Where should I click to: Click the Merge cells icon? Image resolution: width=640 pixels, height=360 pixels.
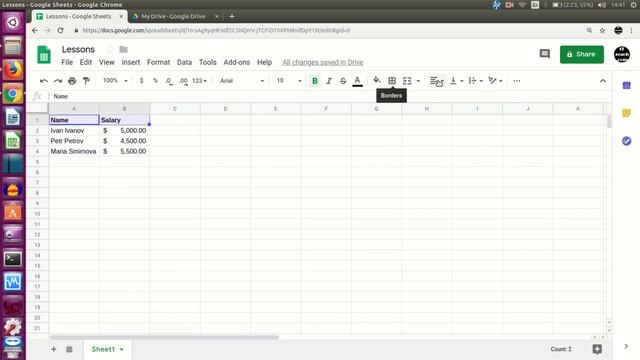tap(407, 81)
